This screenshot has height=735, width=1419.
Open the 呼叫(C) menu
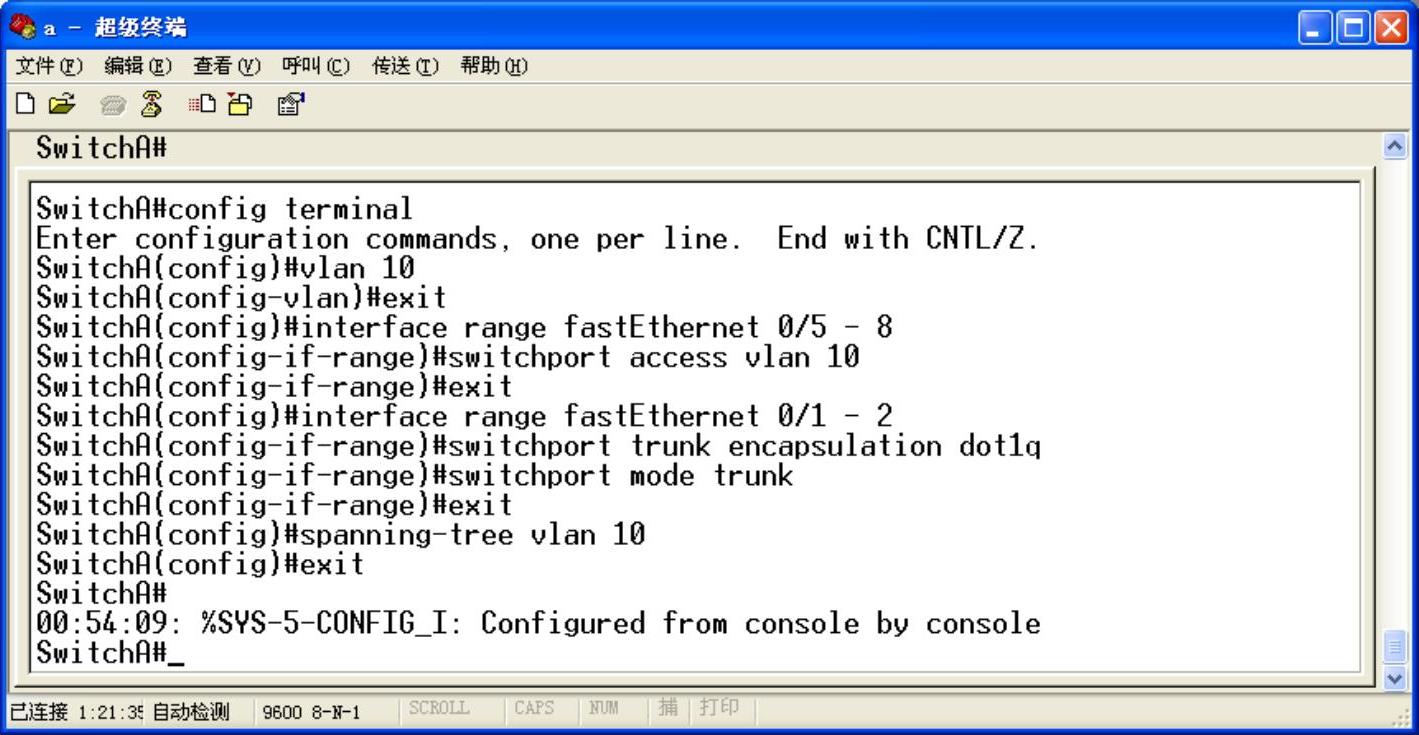coord(316,66)
